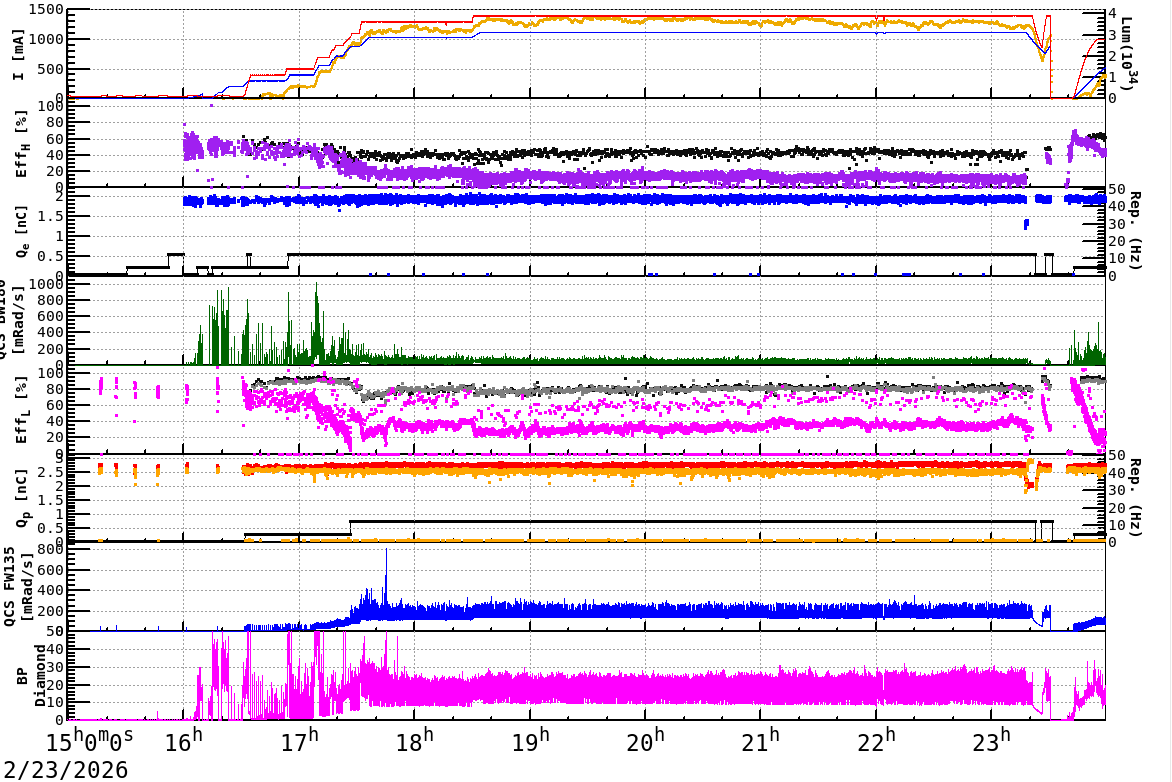Viewport: 1172px width, 782px height.
Task: Click the BP Diamond axis title
Action: [x=31, y=676]
